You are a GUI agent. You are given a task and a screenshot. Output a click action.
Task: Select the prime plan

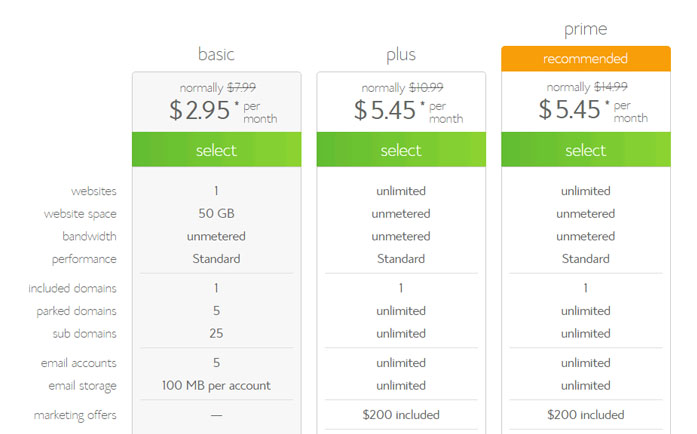[586, 149]
